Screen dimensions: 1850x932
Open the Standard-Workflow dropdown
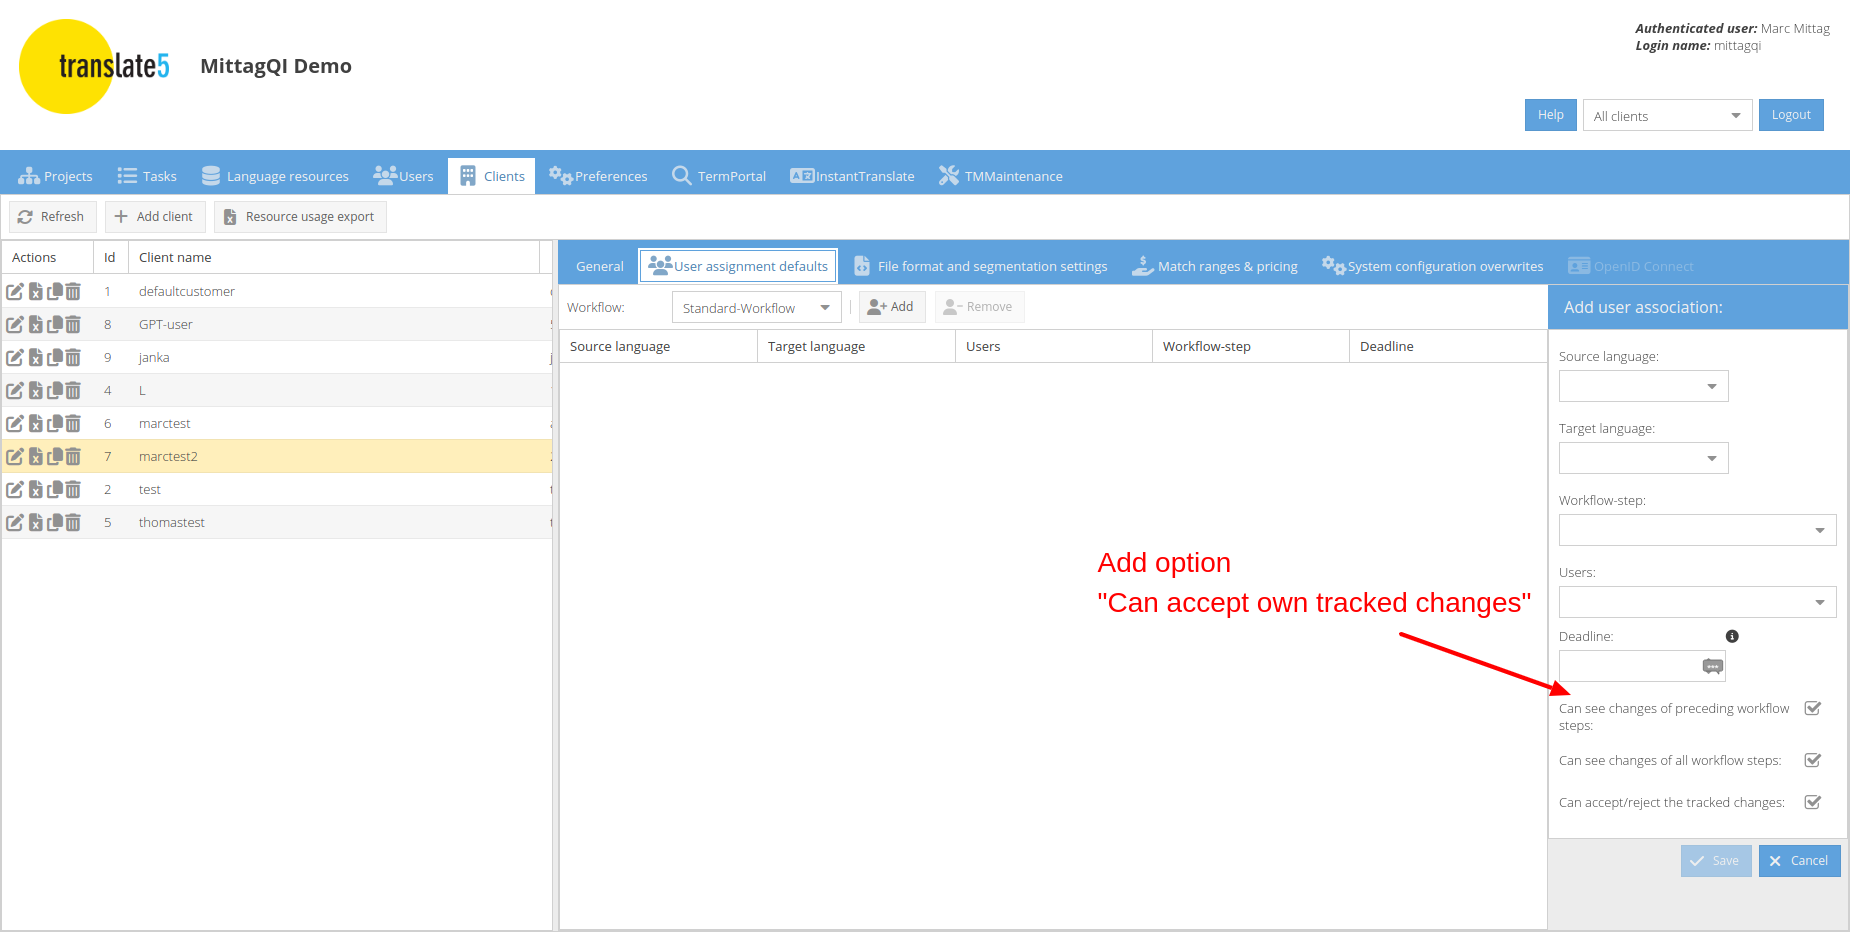point(755,308)
